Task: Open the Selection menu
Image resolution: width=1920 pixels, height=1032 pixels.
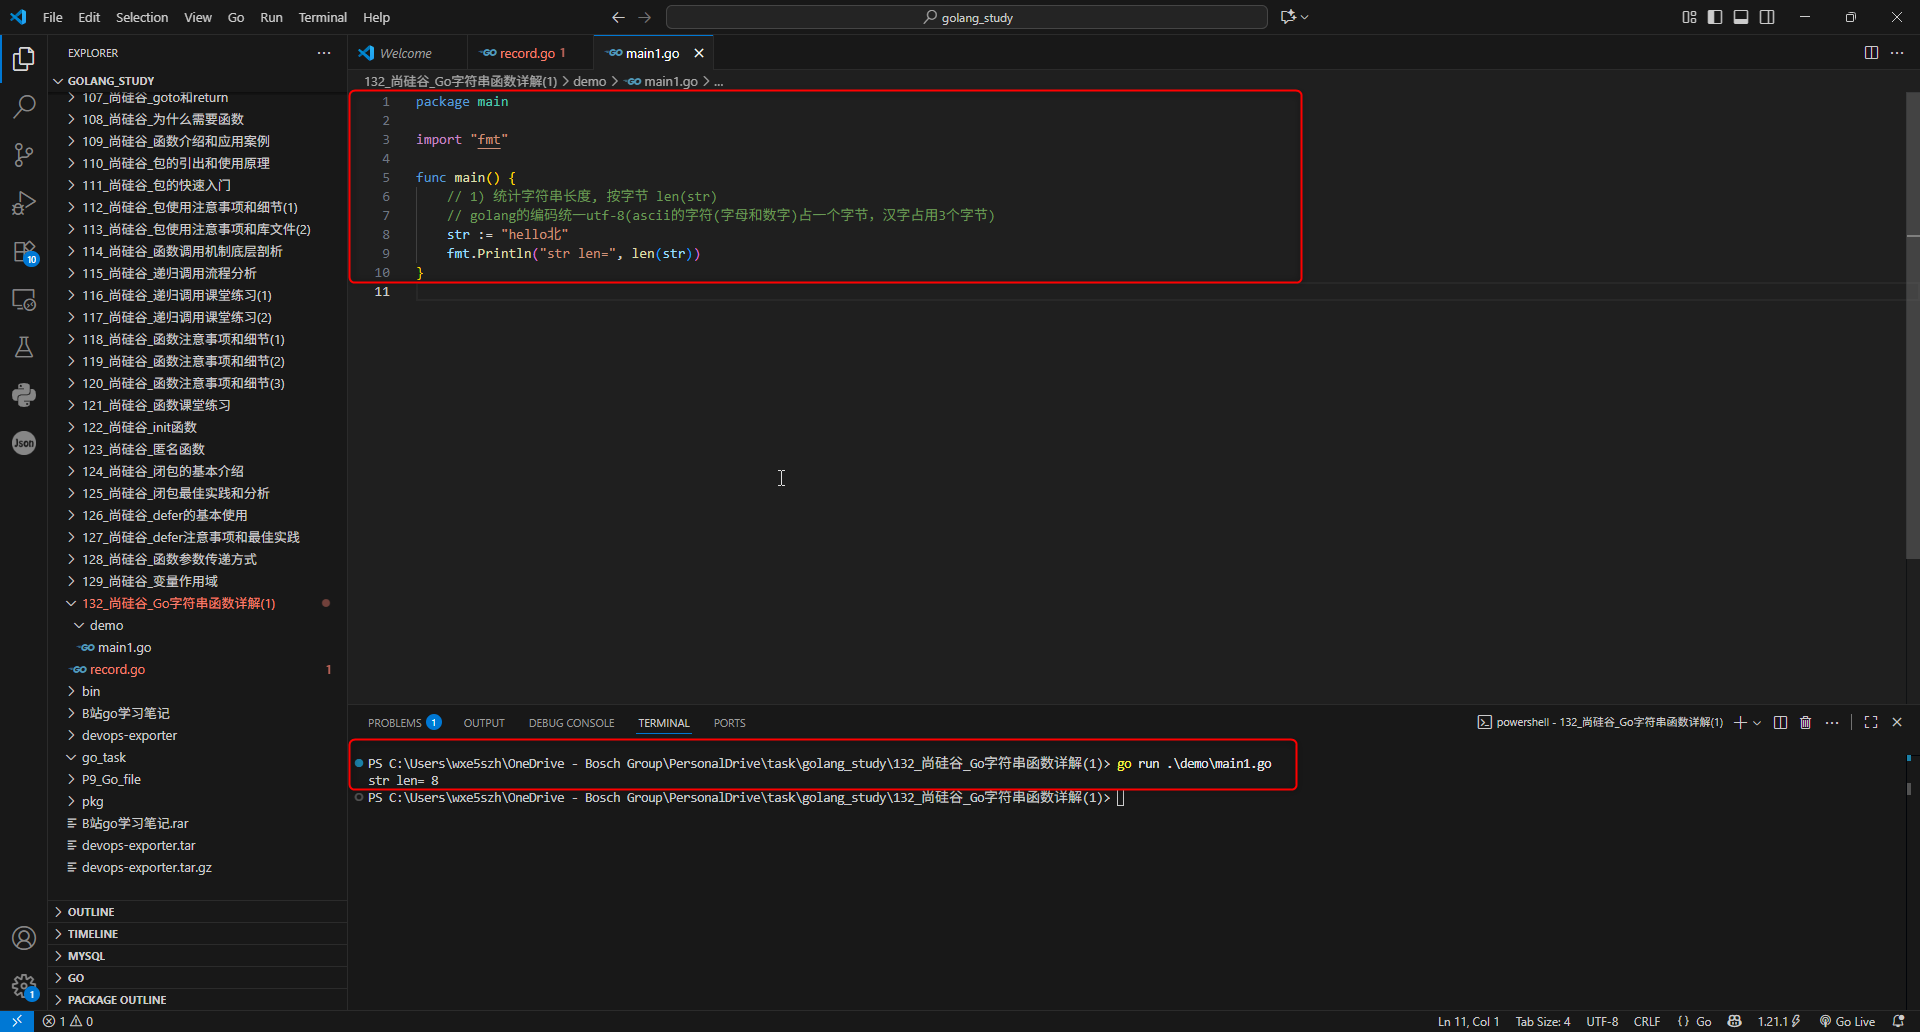Action: (x=142, y=17)
